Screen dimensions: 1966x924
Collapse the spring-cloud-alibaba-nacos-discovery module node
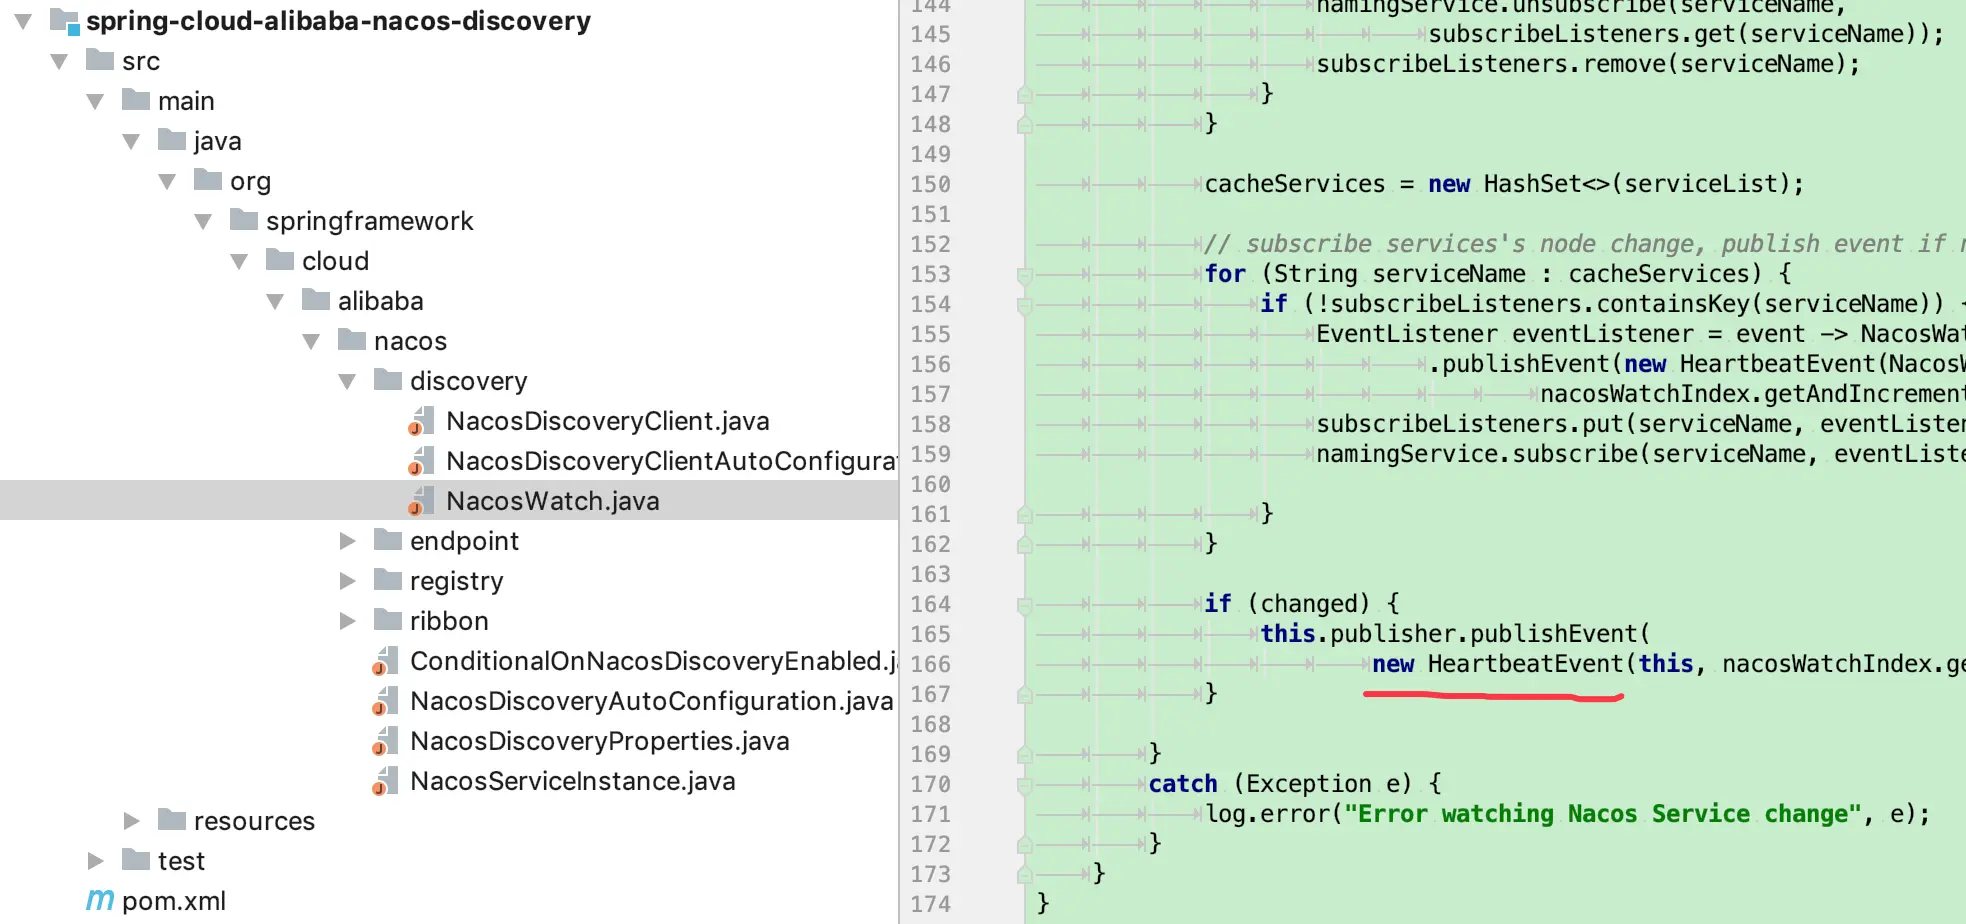(x=23, y=21)
